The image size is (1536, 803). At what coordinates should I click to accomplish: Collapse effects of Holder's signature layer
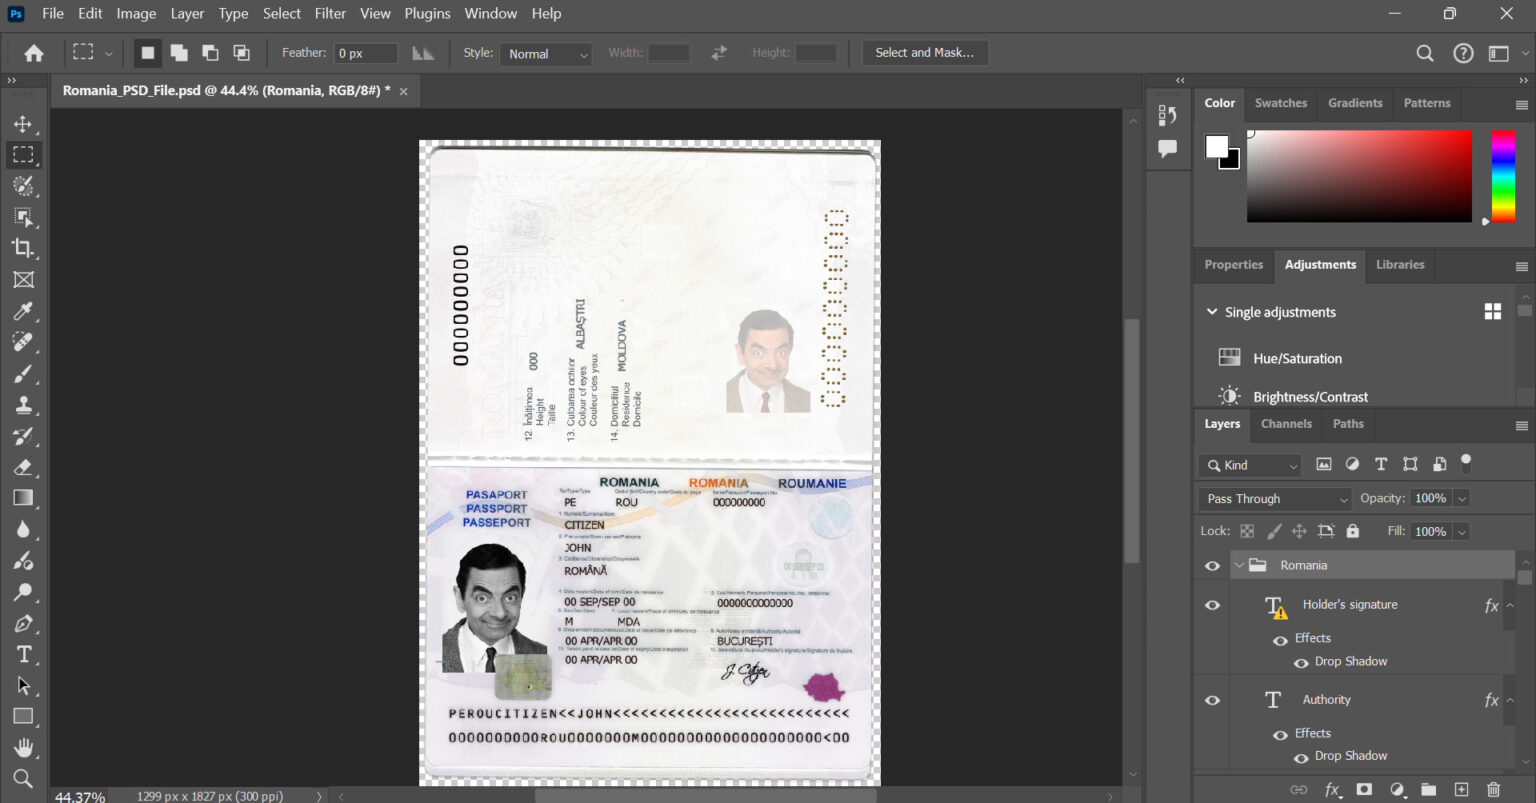coord(1510,606)
